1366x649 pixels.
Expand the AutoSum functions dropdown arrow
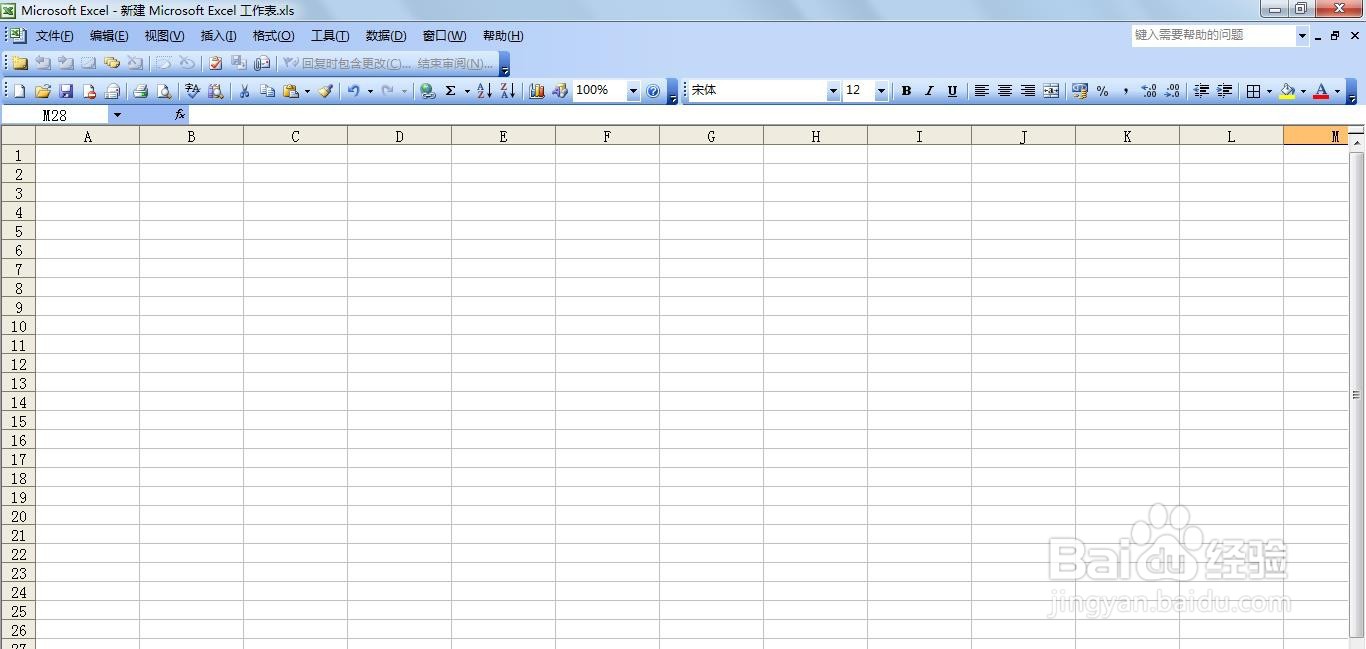[x=467, y=91]
